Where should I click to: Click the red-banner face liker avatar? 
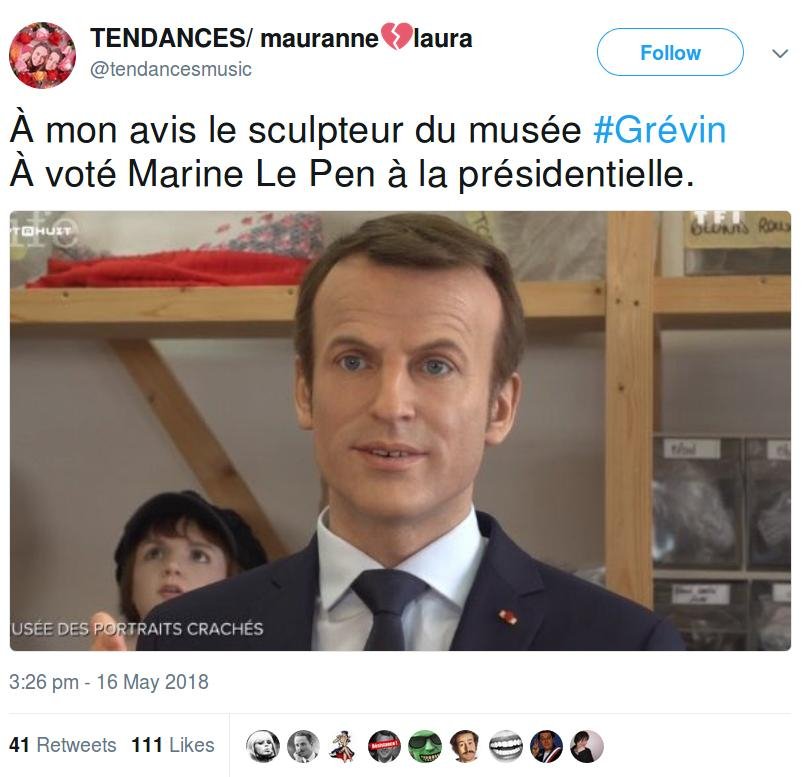click(384, 746)
